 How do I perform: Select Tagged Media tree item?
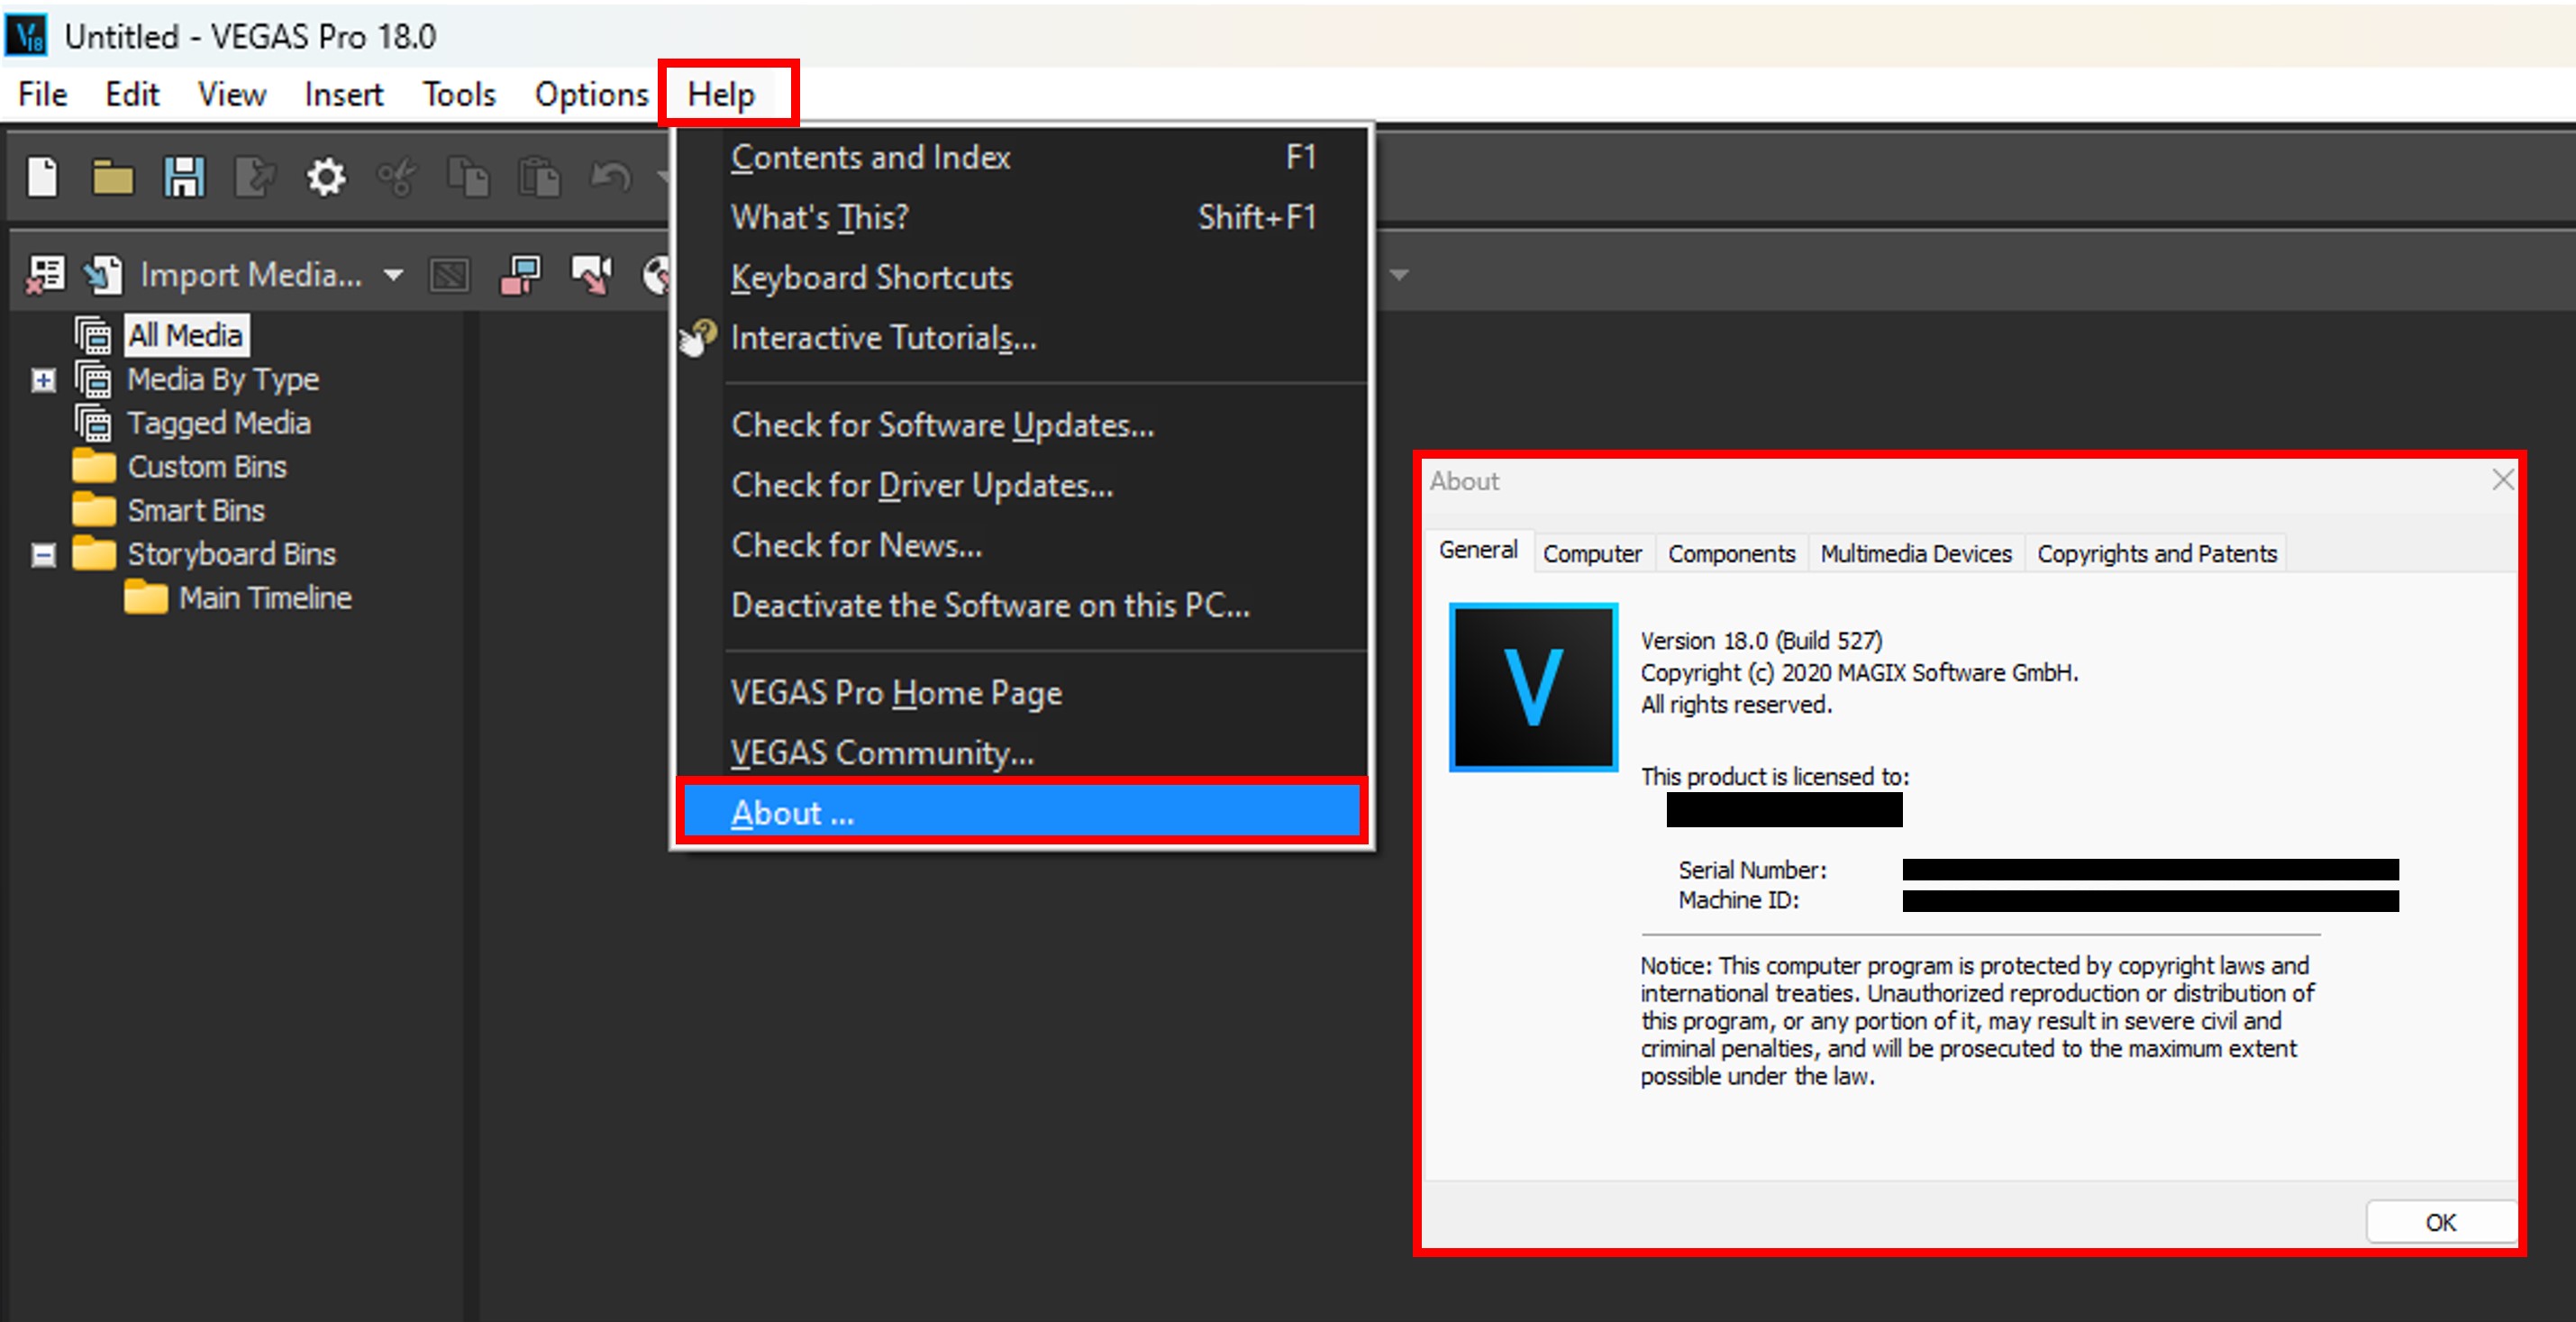[219, 423]
